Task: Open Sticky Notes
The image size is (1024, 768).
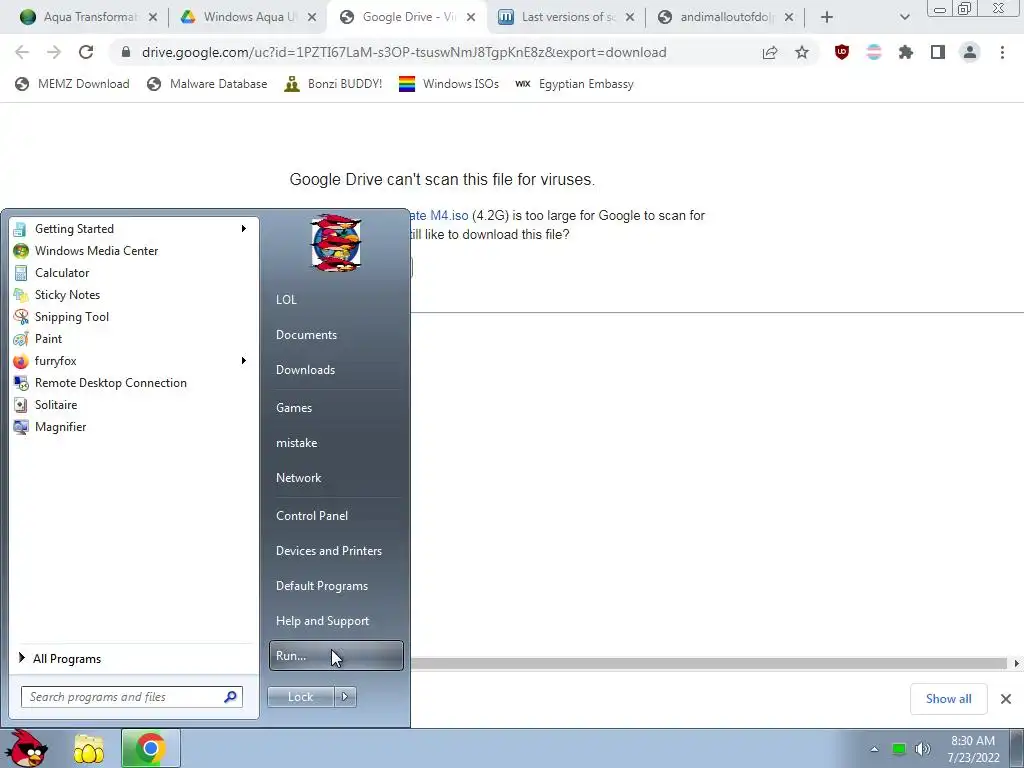Action: [x=67, y=295]
